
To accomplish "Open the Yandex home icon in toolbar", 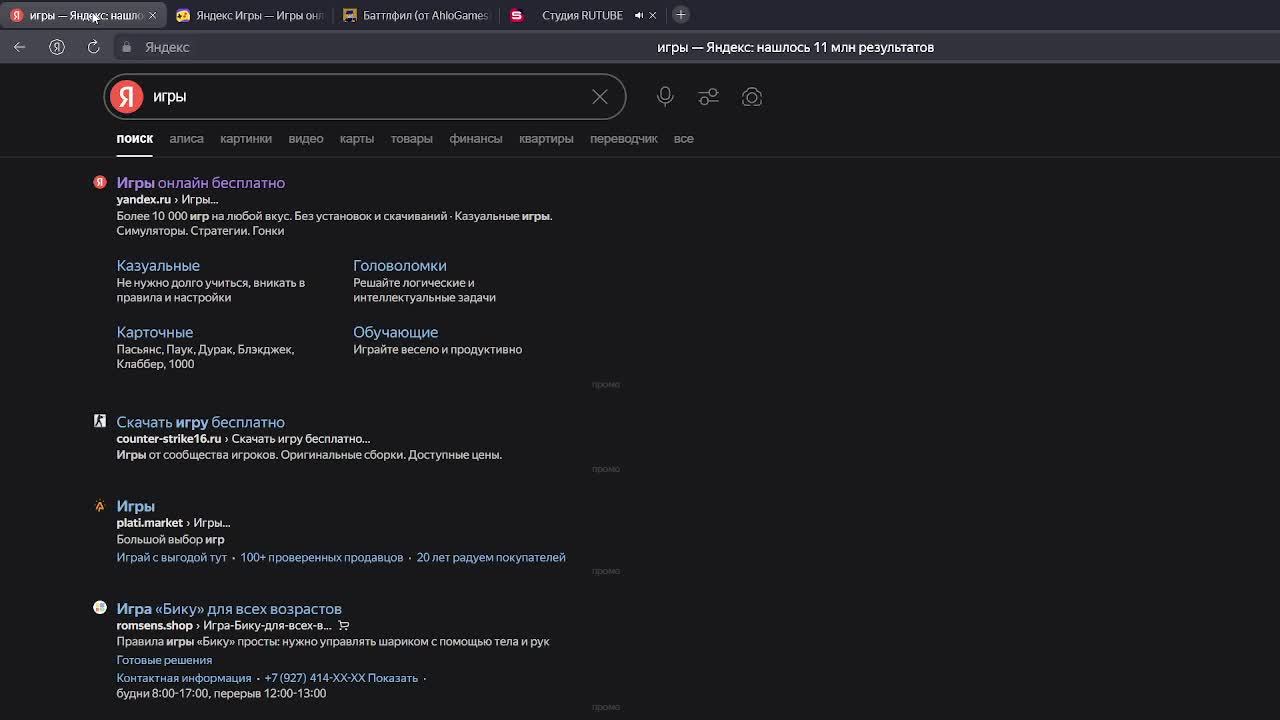I will (57, 47).
